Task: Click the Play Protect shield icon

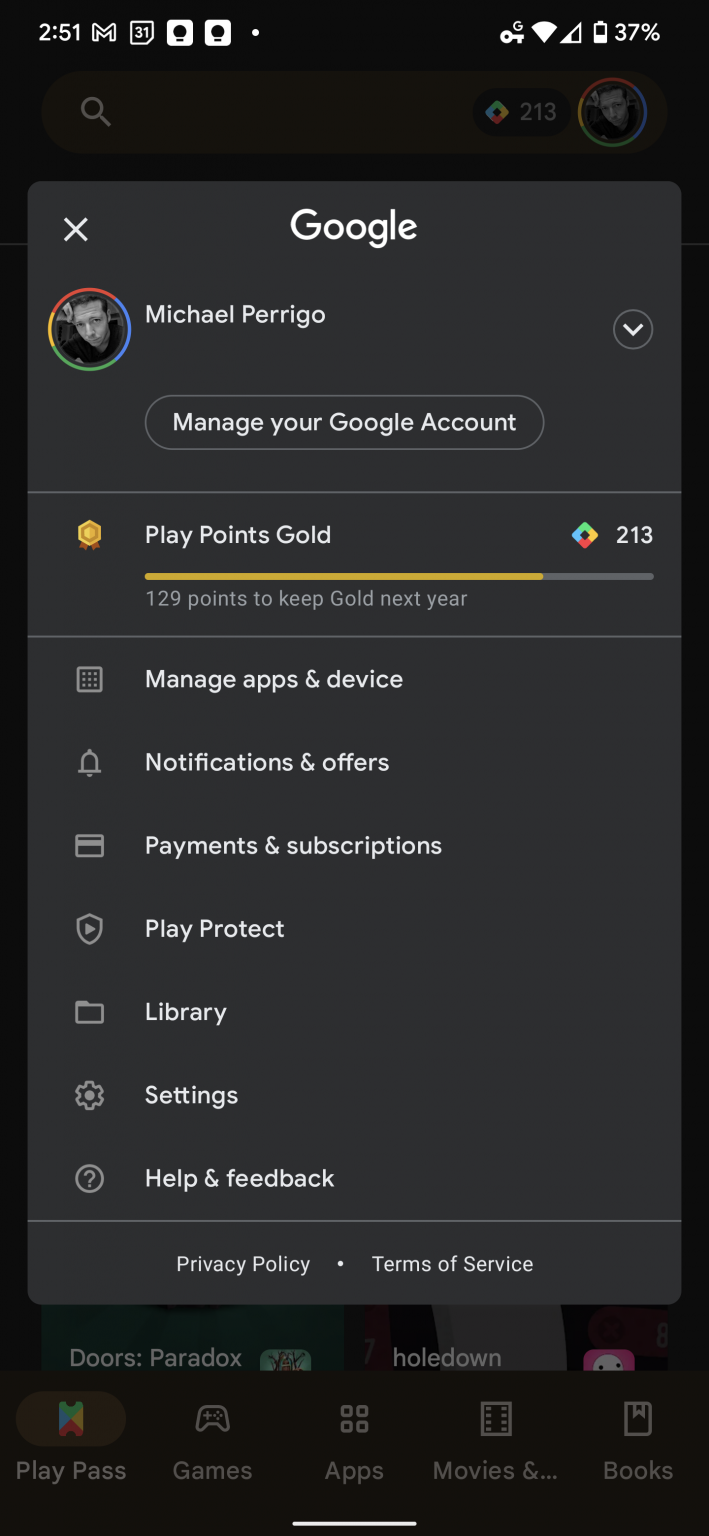Action: 89,928
